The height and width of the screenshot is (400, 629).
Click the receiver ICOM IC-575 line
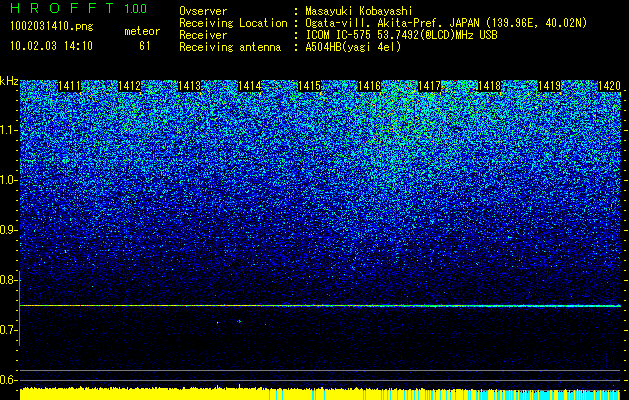pos(401,35)
